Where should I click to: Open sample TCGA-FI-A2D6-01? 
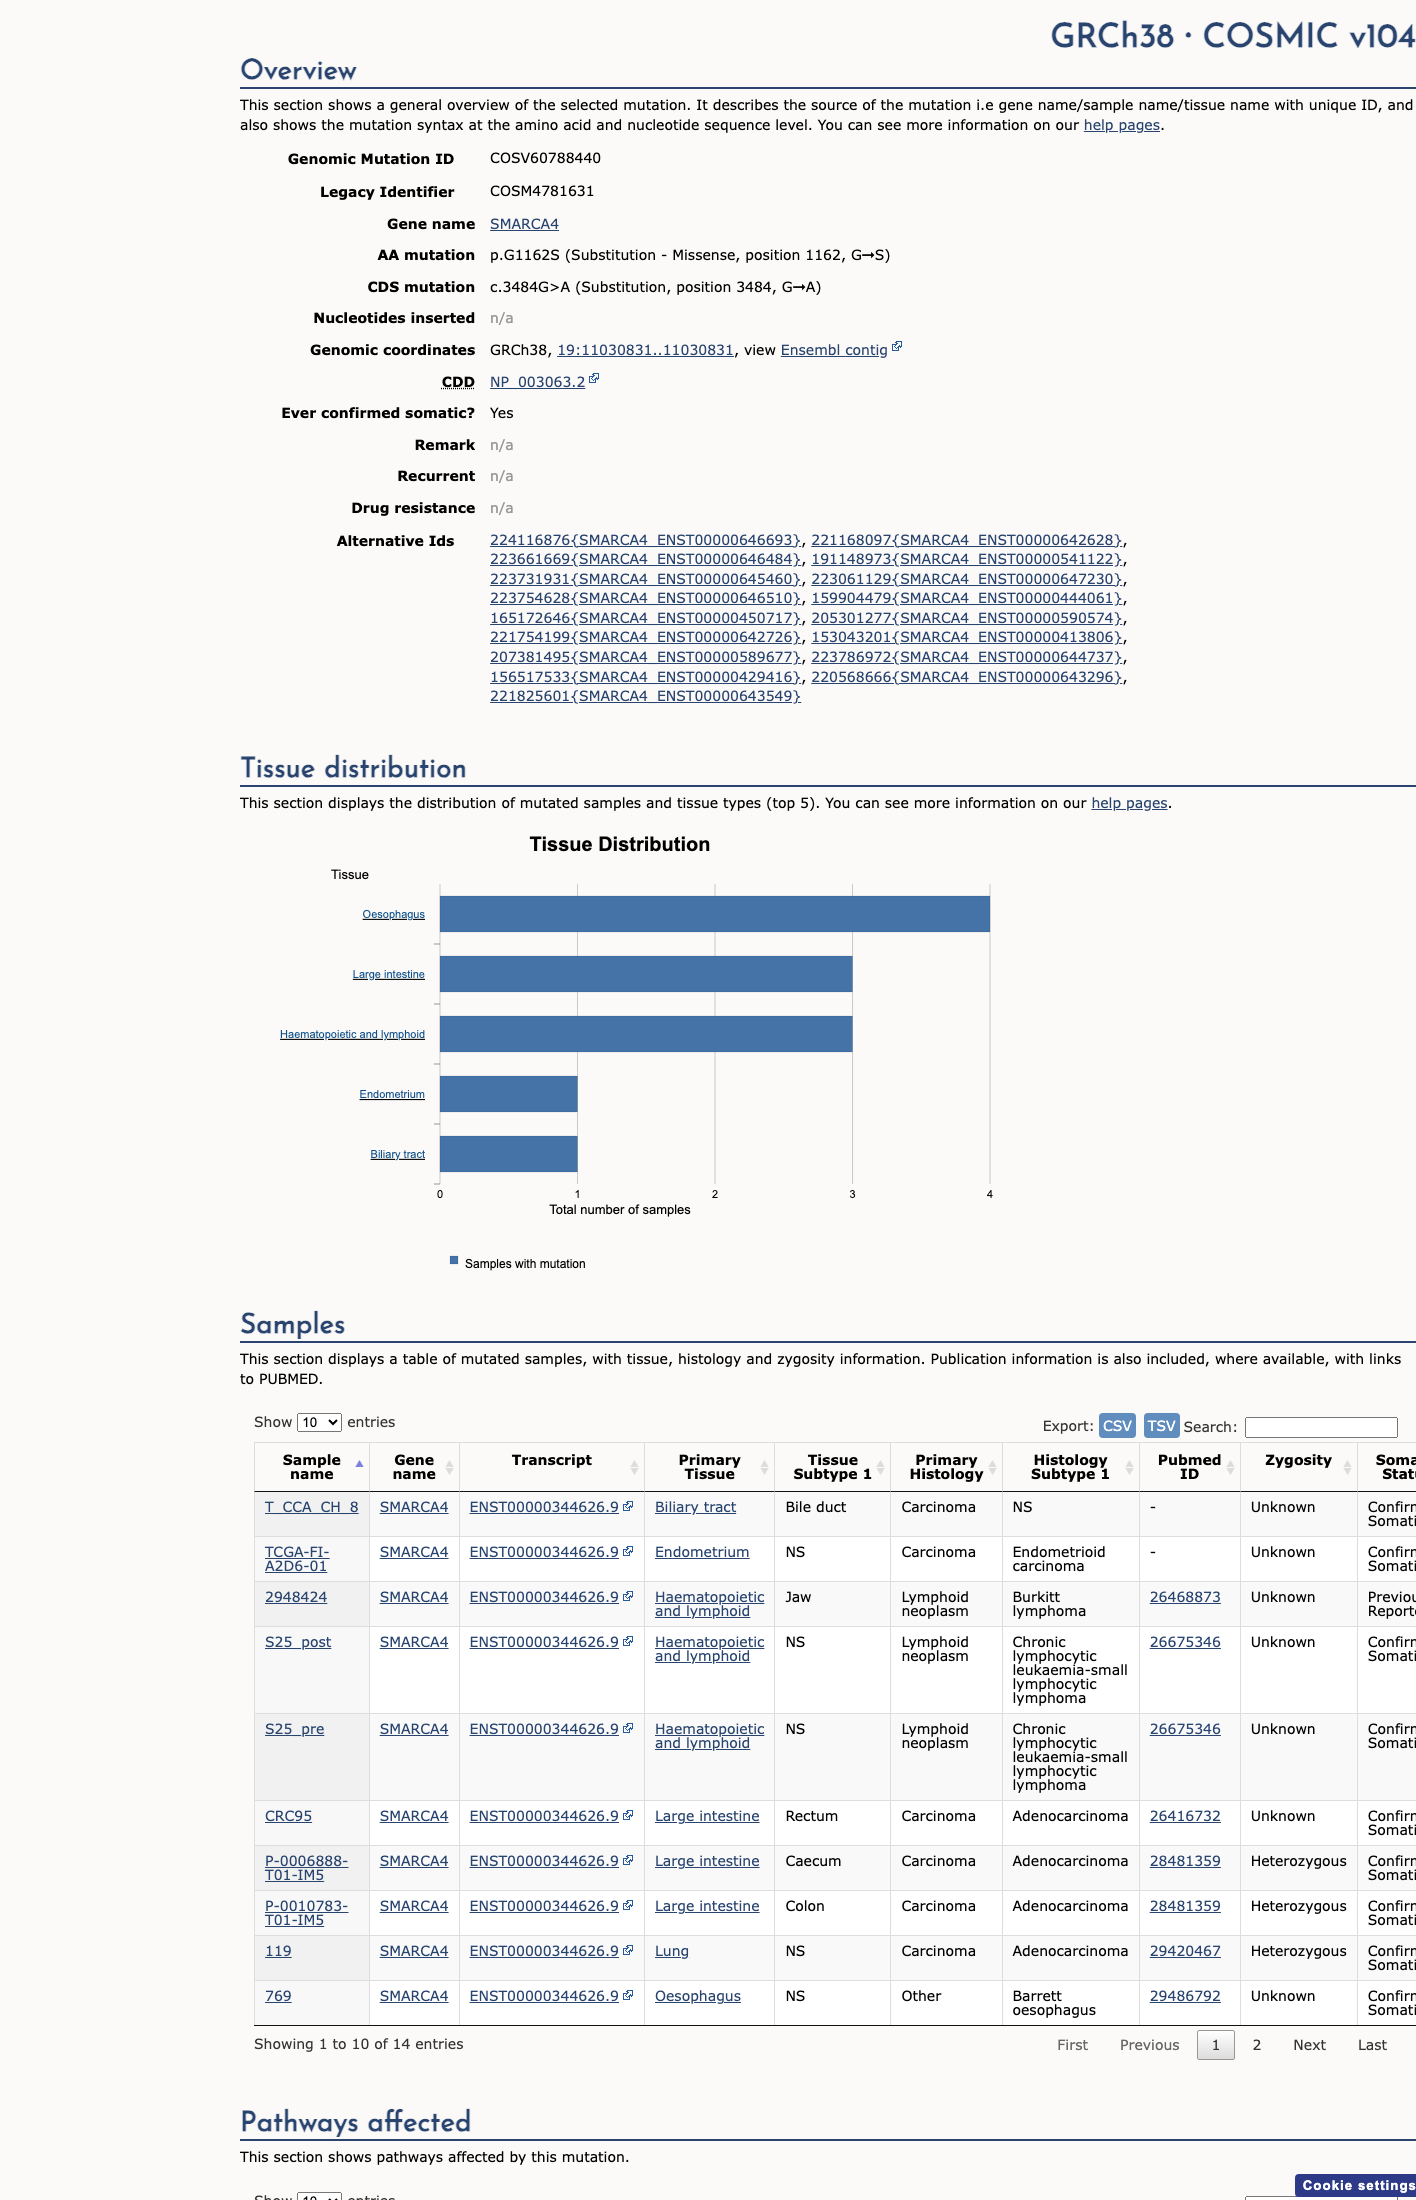pos(297,1559)
